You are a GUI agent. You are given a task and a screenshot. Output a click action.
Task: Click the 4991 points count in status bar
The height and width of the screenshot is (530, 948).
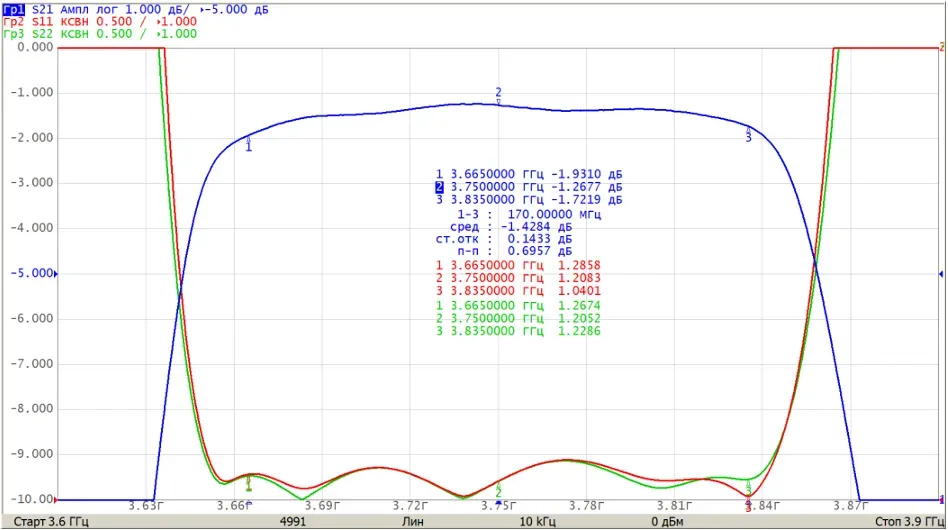pos(293,522)
